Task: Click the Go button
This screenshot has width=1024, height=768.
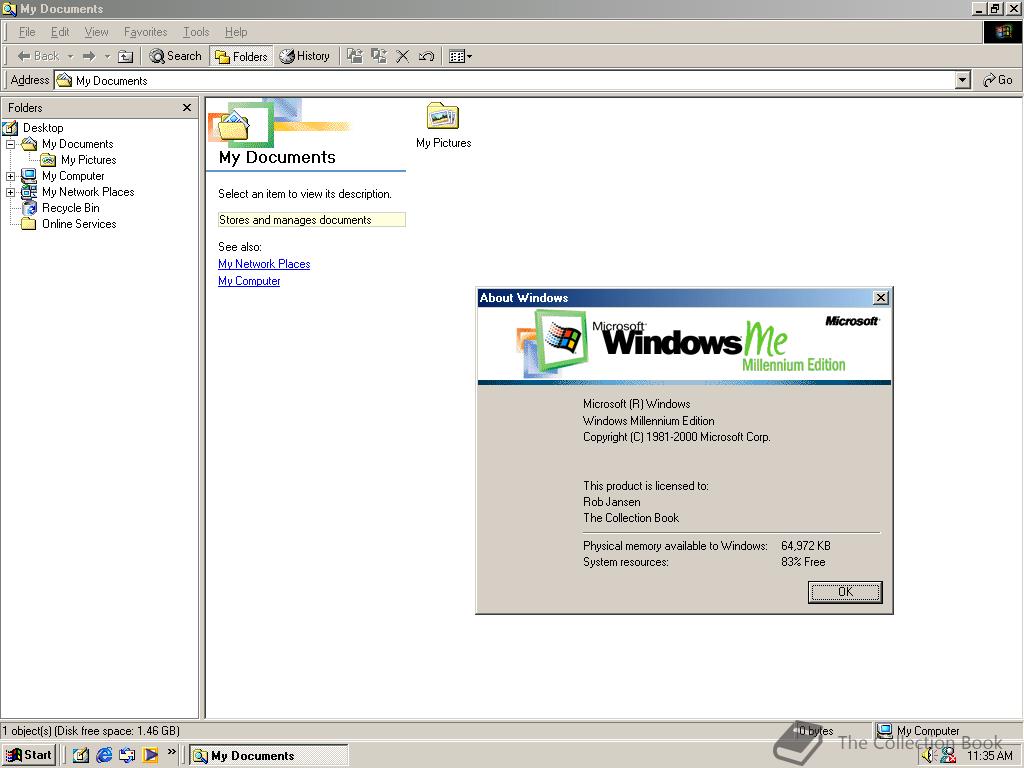Action: pyautogui.click(x=998, y=80)
